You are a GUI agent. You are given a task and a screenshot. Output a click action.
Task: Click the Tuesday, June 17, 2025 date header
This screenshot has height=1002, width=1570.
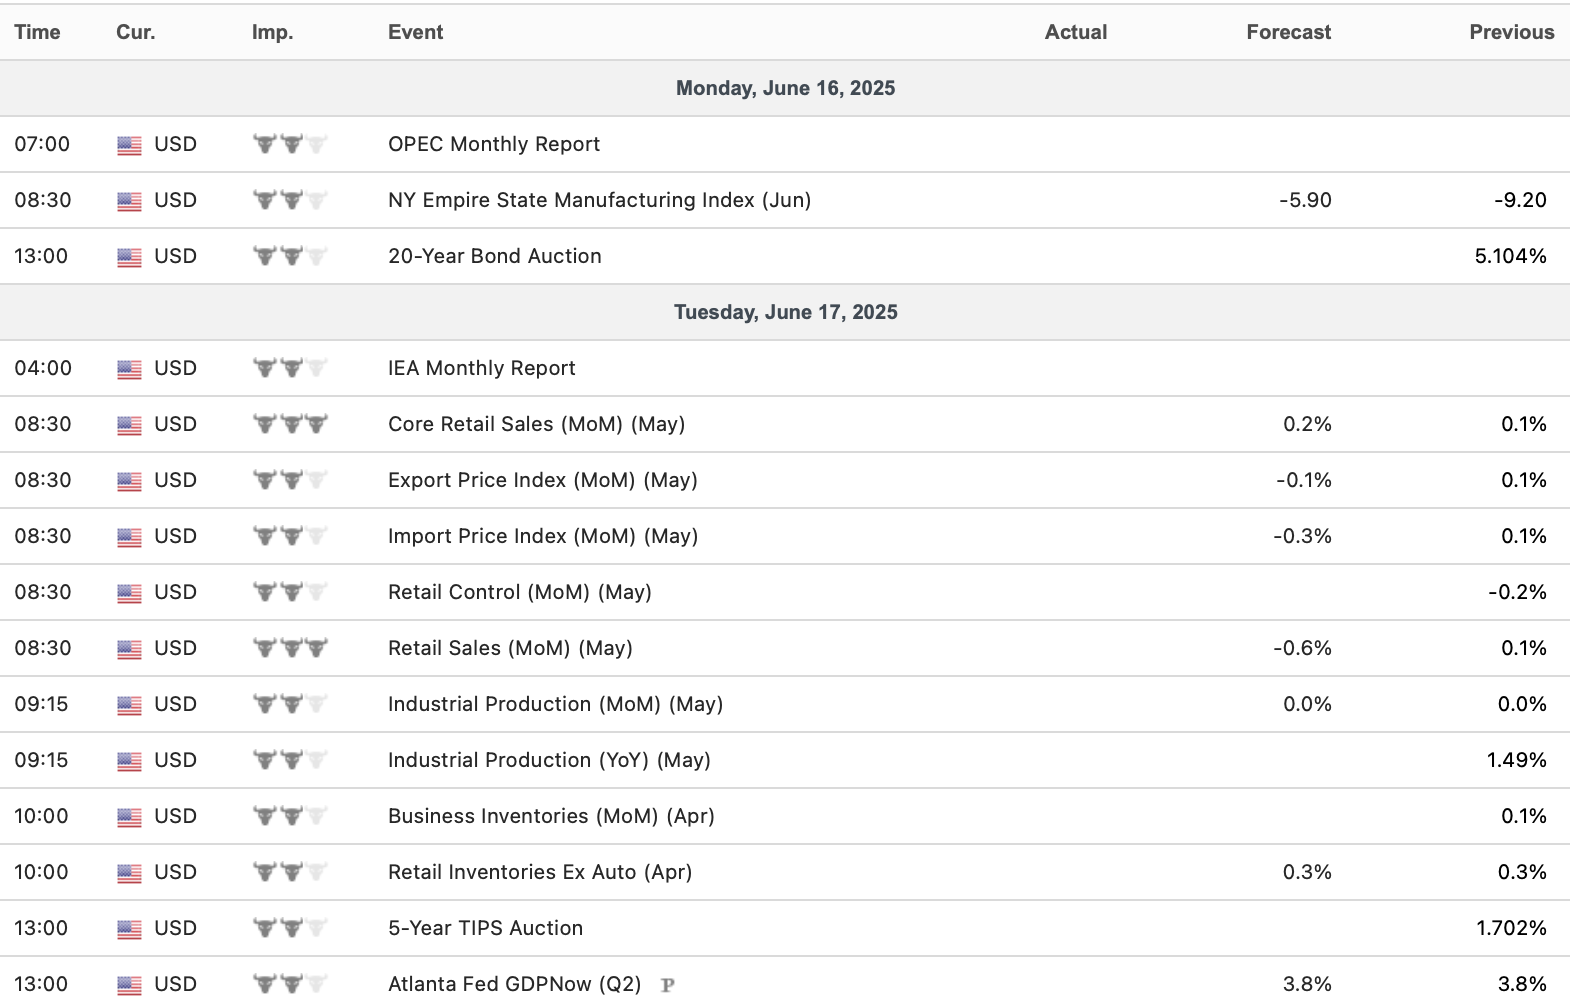point(785,312)
